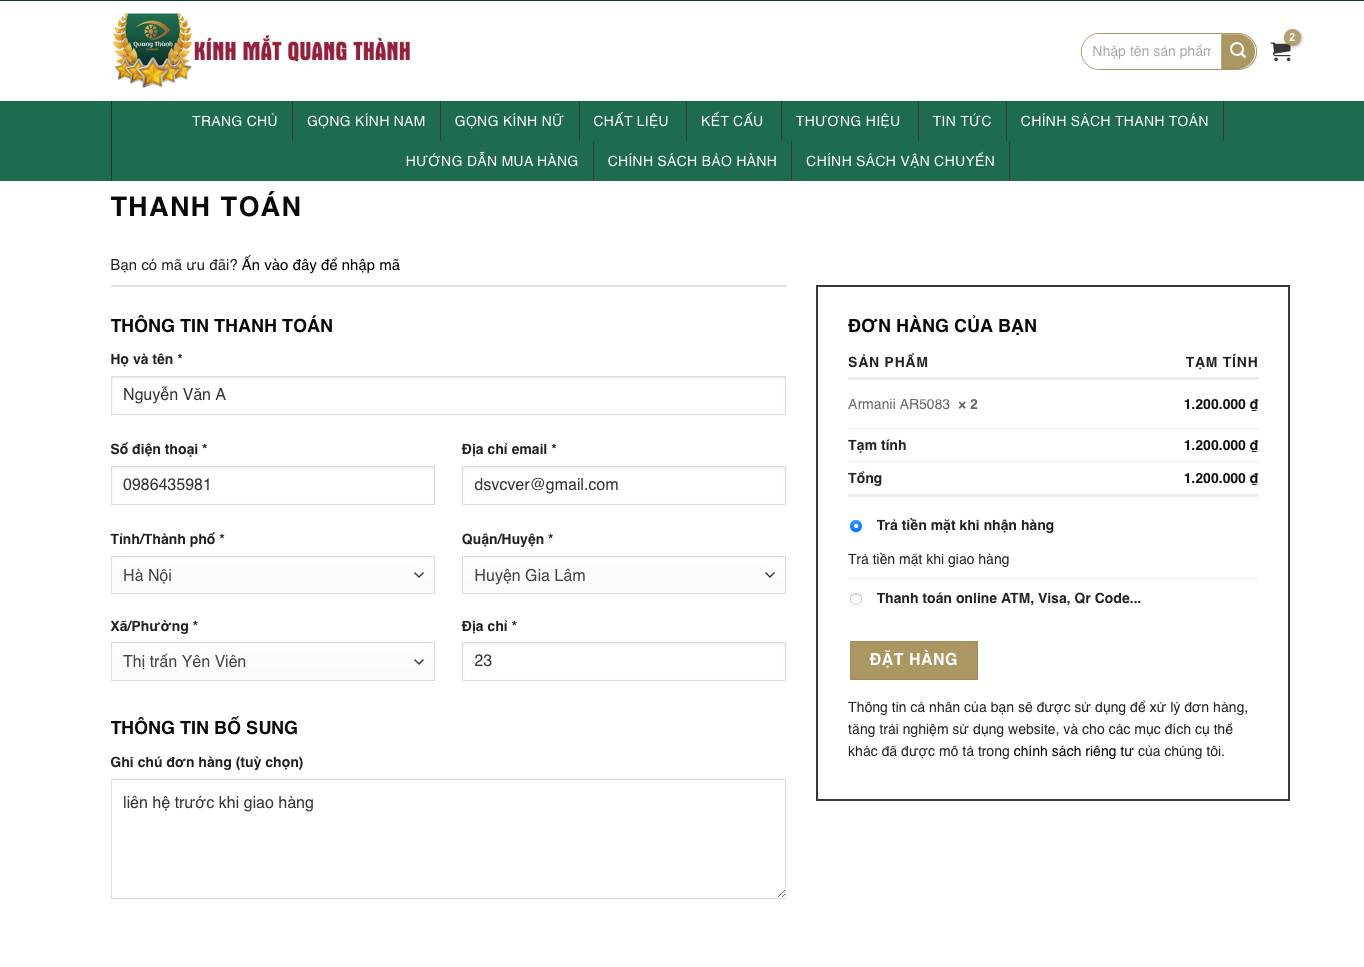Click the product search text box
The height and width of the screenshot is (967, 1364).
[x=1151, y=51]
